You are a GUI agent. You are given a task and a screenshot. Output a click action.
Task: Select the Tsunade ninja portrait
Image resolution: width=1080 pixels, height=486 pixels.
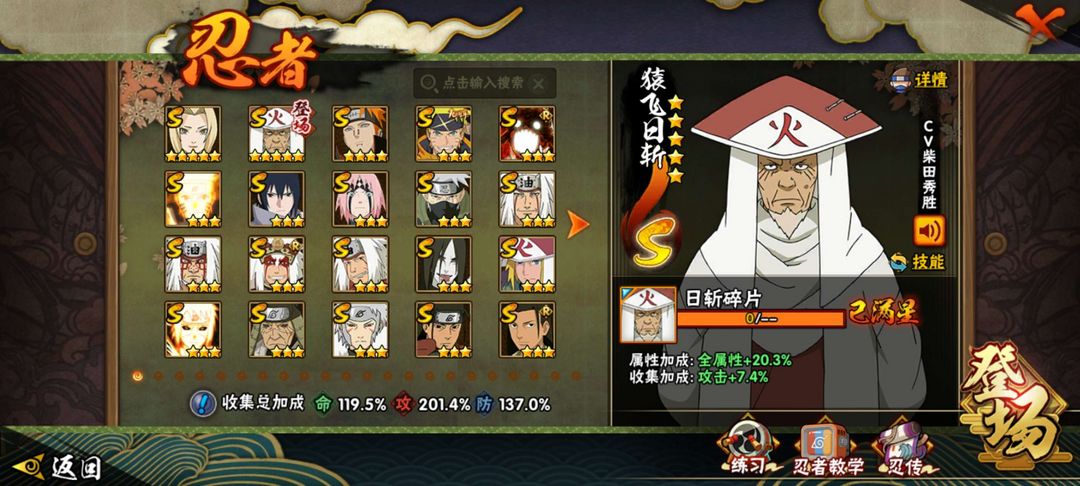coord(193,134)
